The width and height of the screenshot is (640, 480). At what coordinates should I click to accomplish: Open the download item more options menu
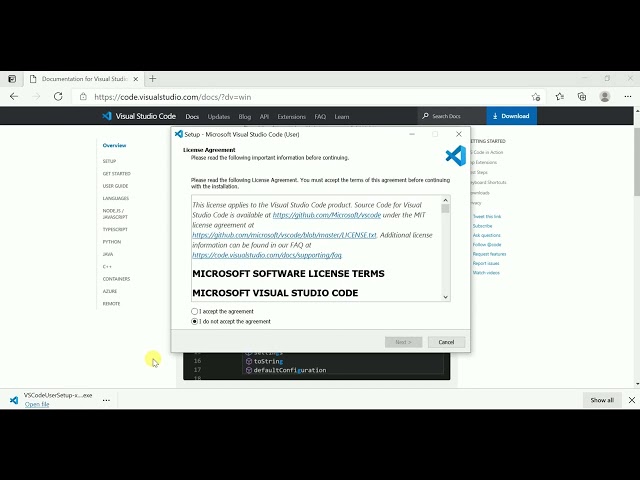click(x=106, y=400)
